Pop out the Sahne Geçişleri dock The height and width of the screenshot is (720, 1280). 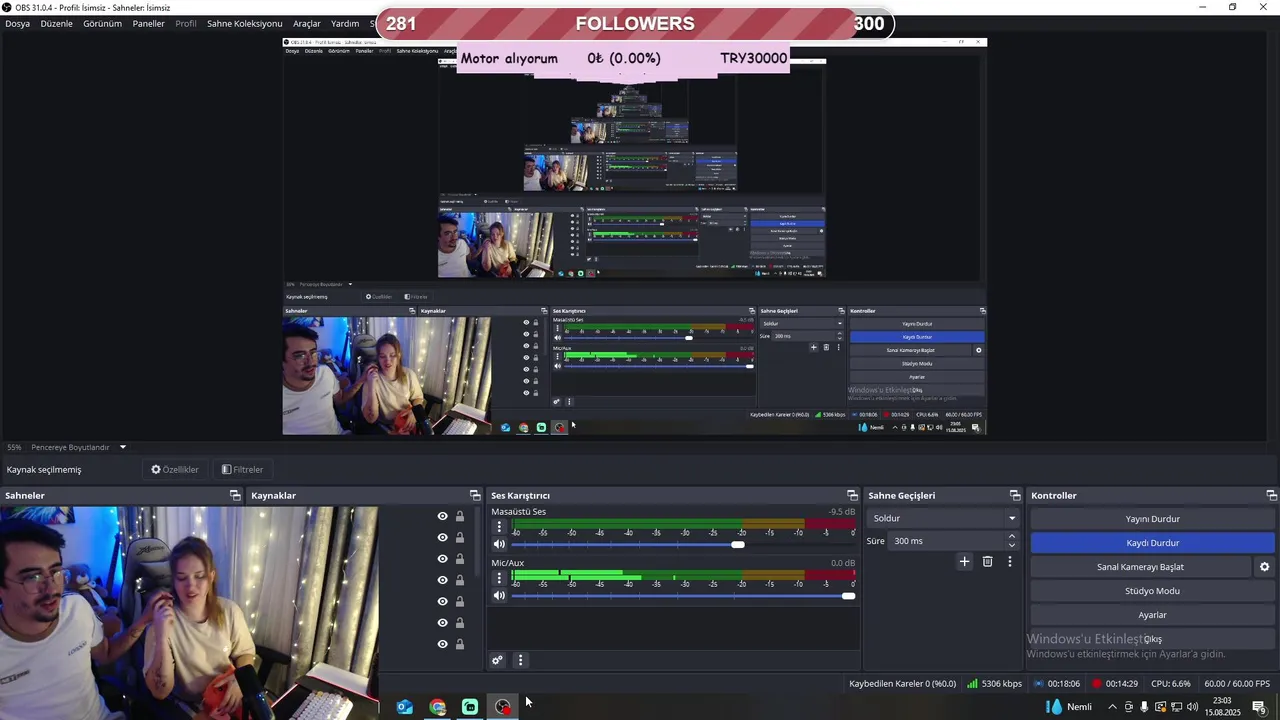coord(1015,495)
